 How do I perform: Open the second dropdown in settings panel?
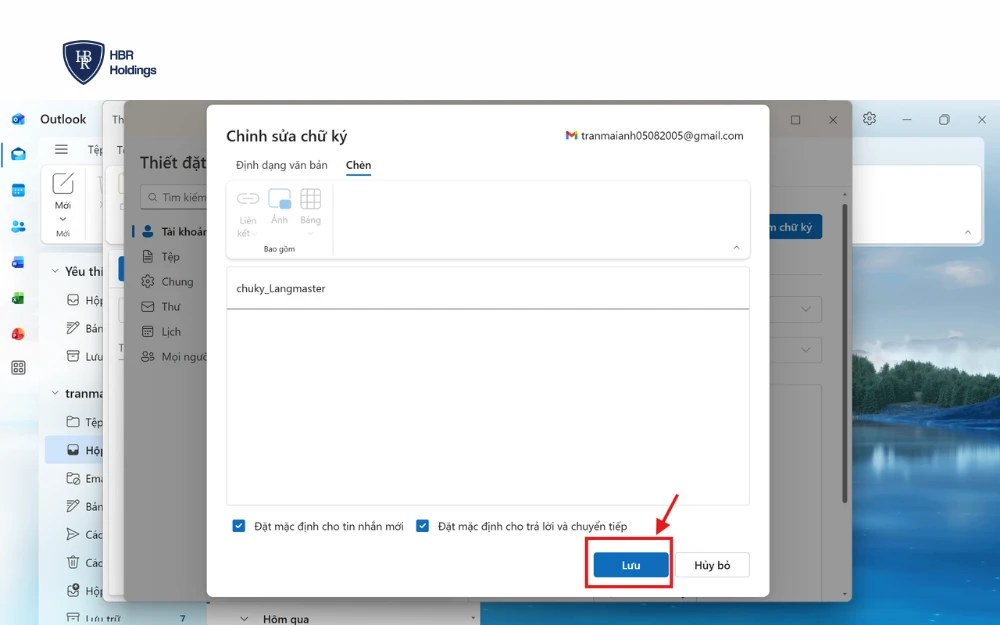[795, 350]
